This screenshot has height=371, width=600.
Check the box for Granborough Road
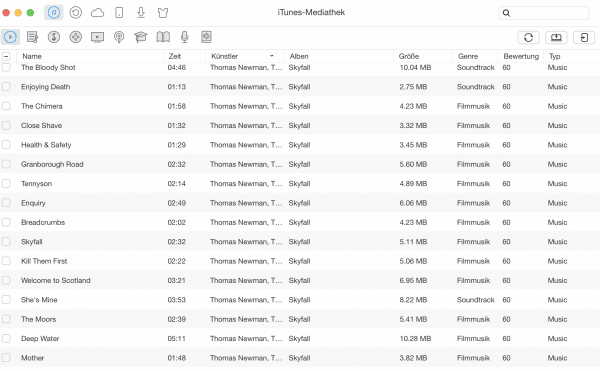[6, 164]
